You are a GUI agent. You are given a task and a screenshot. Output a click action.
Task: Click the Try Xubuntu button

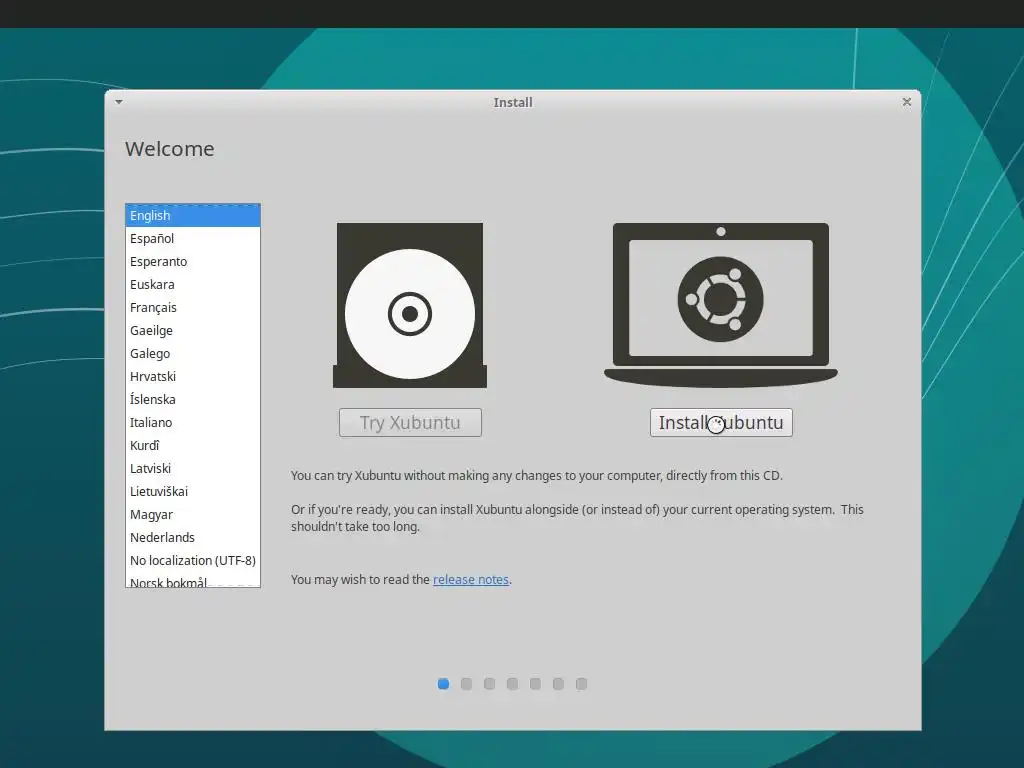[x=410, y=423]
